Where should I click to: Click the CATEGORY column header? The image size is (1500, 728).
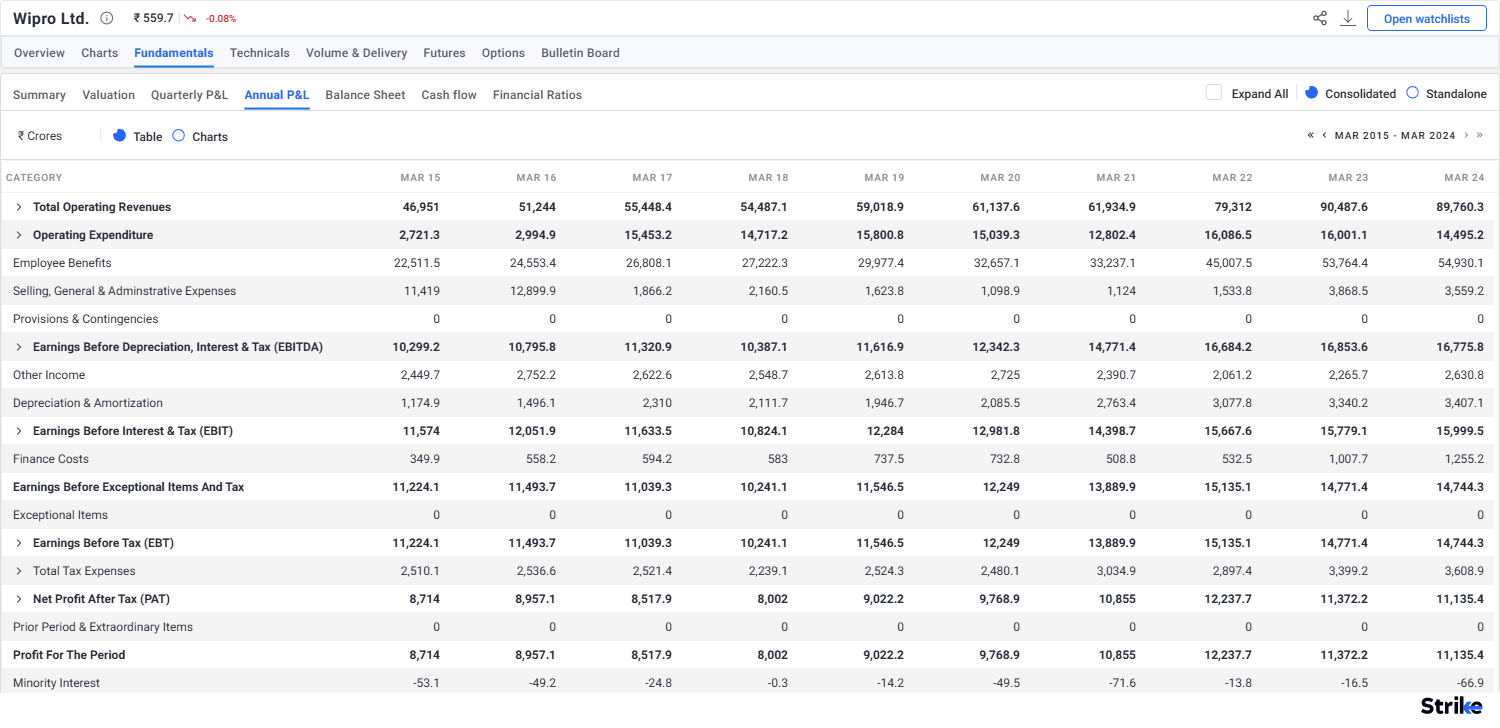(34, 178)
